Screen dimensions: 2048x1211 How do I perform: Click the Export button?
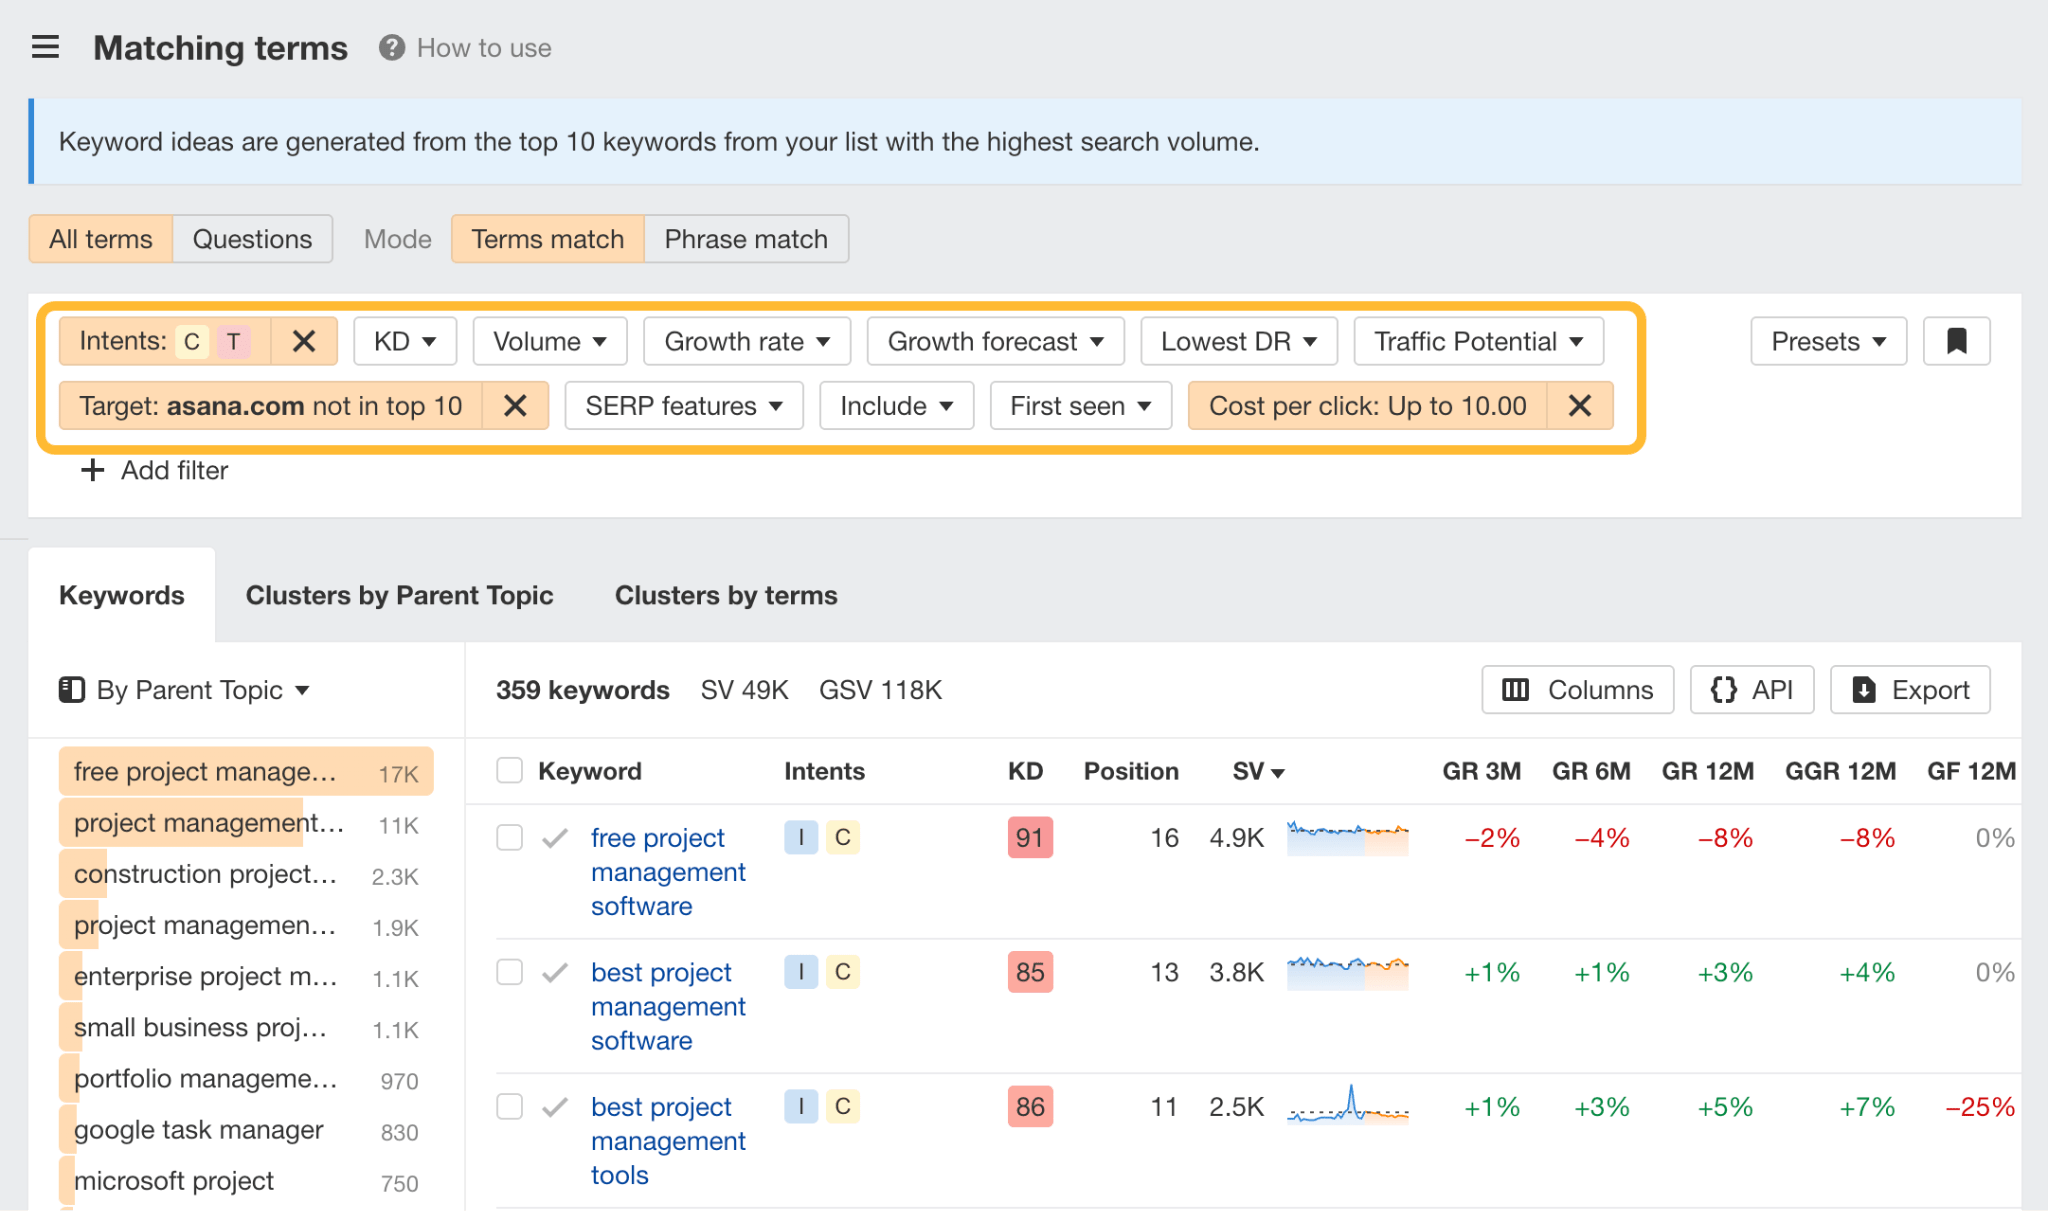[x=1909, y=689]
